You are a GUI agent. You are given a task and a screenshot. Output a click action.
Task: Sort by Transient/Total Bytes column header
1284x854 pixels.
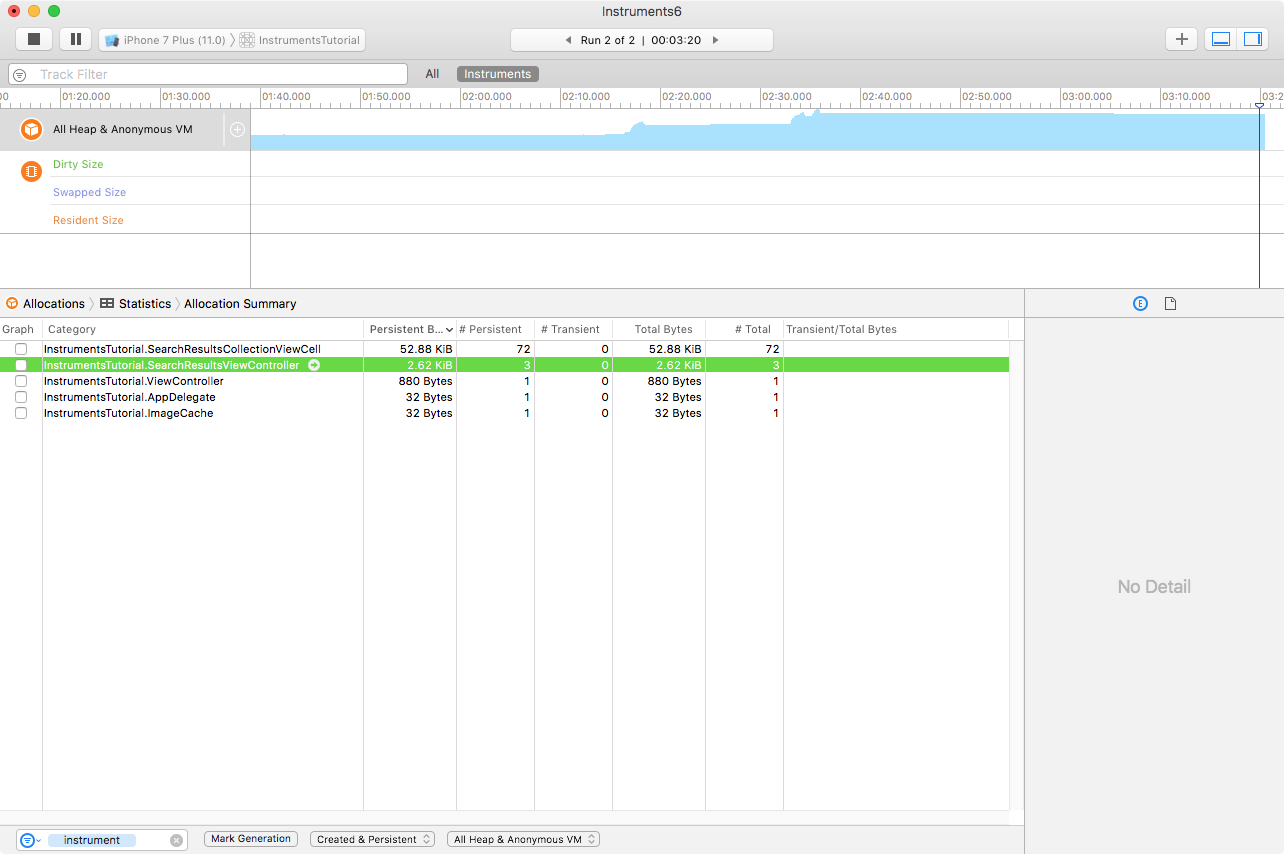[896, 329]
